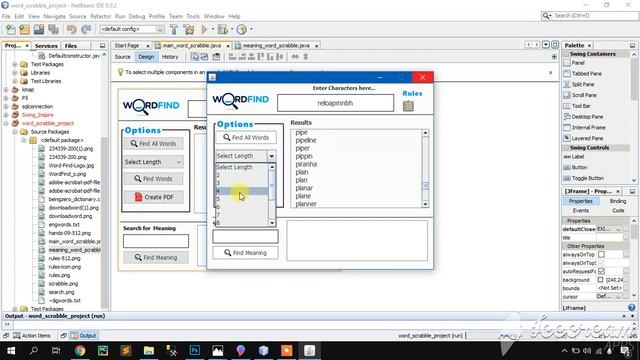Click the New Project toolbar icon
This screenshot has width=640, height=360.
24,29
